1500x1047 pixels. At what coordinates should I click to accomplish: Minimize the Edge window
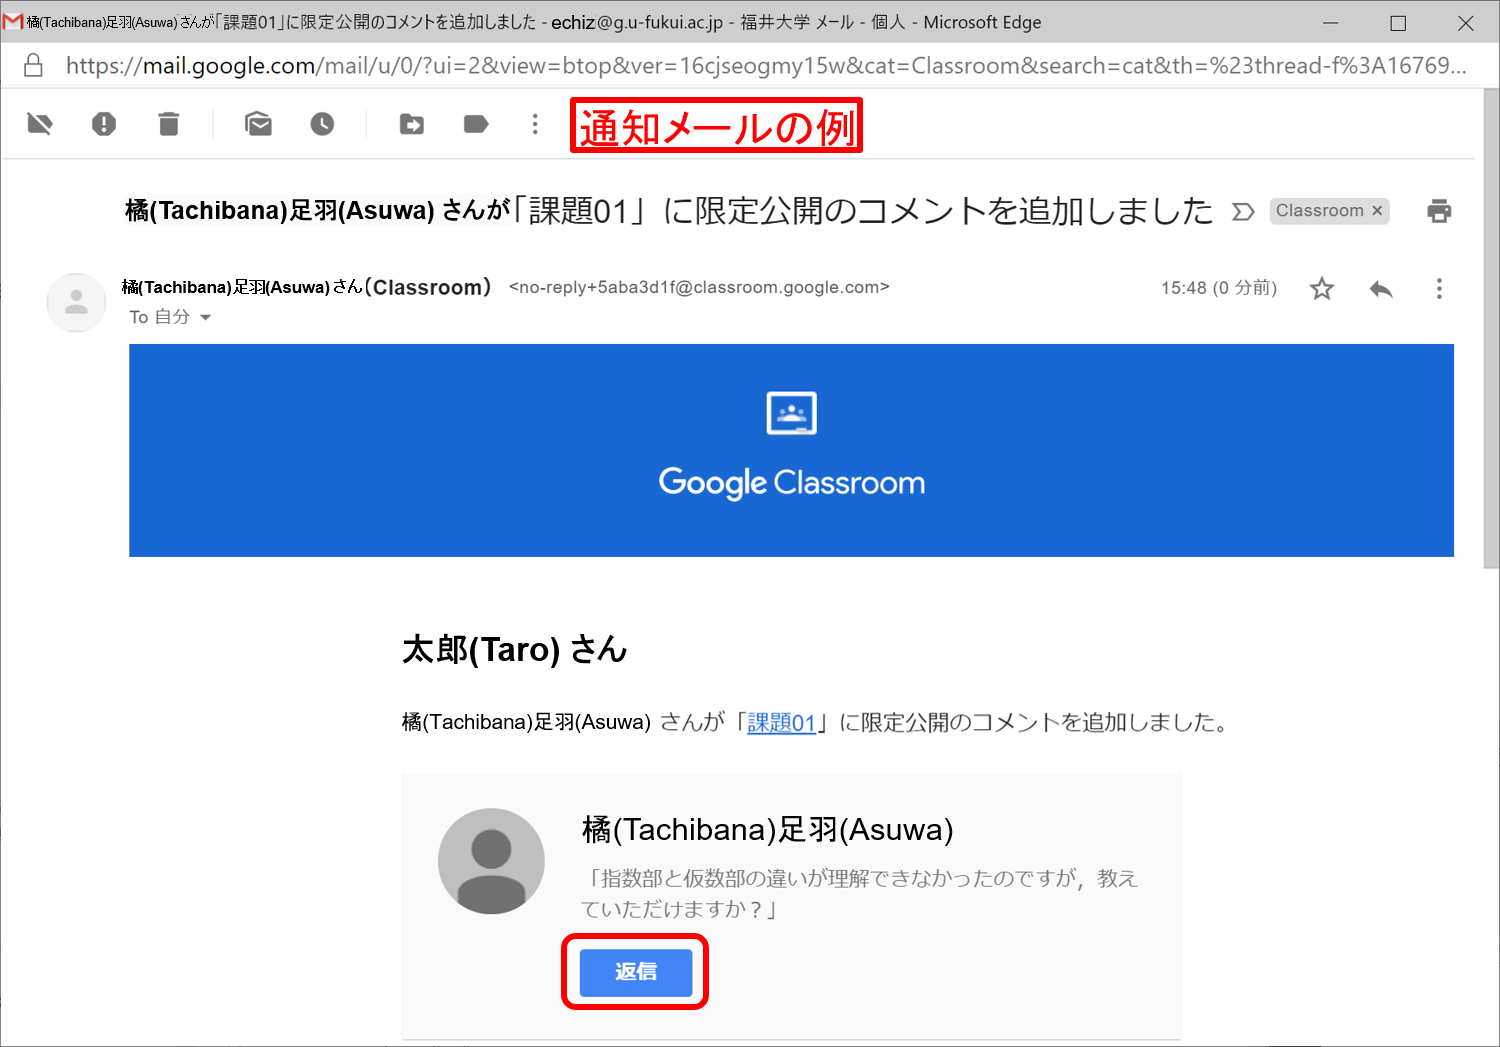click(1331, 23)
